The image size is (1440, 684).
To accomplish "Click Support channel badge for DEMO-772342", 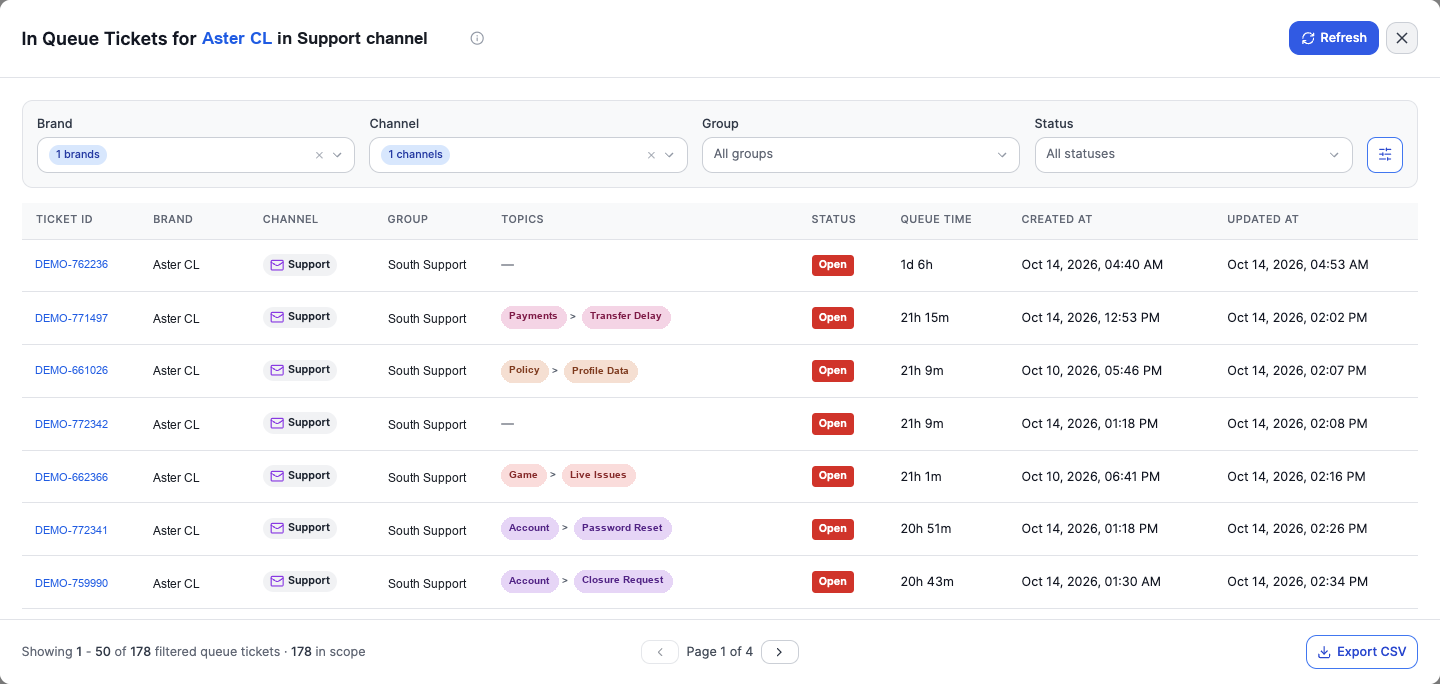I will pos(300,423).
